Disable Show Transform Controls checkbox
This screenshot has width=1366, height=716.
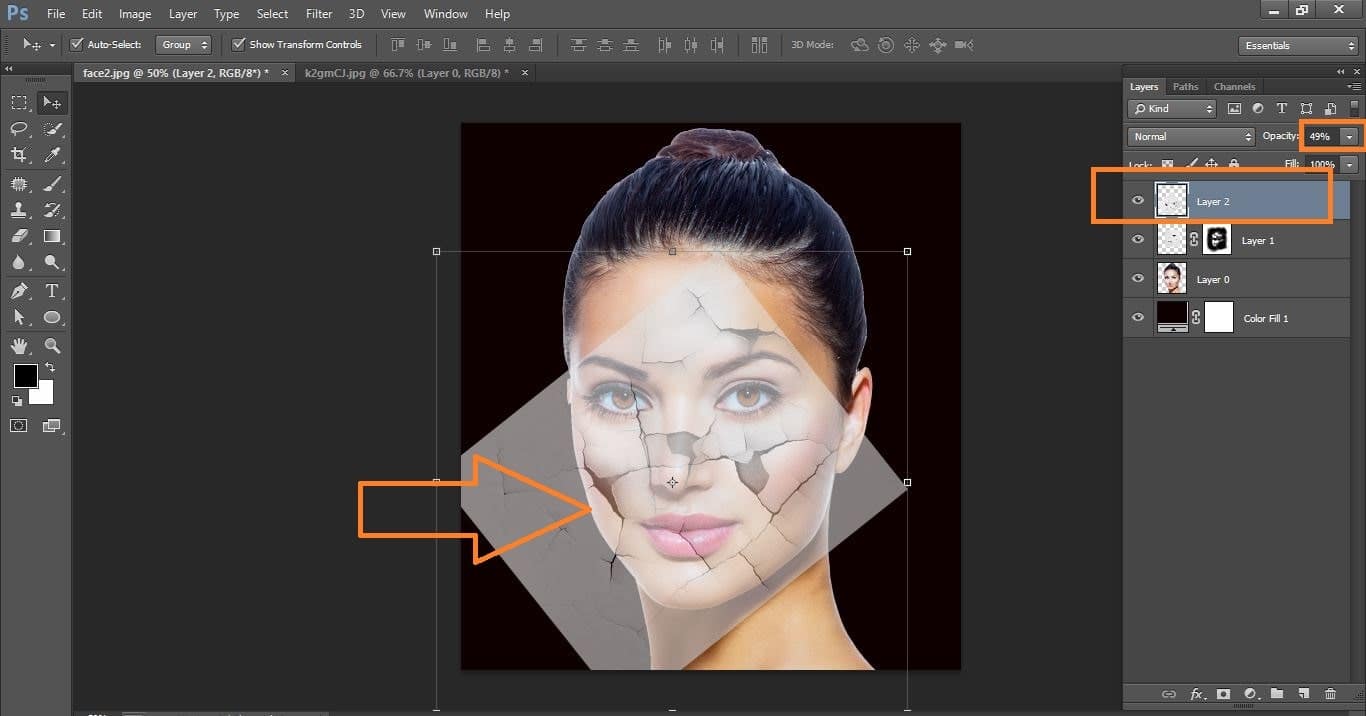239,45
